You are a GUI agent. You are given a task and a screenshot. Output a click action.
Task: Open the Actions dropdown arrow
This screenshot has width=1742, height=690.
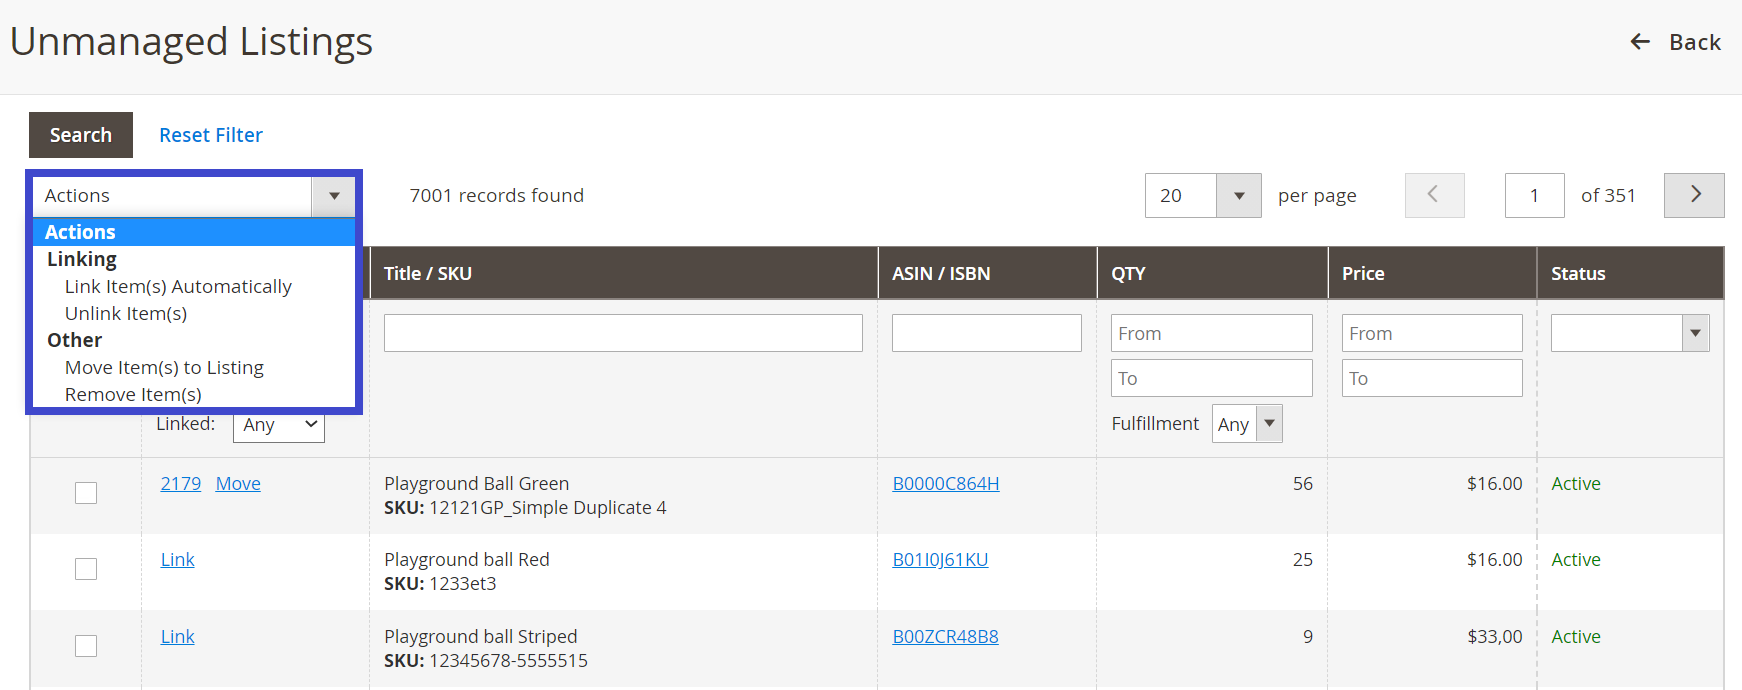point(334,196)
